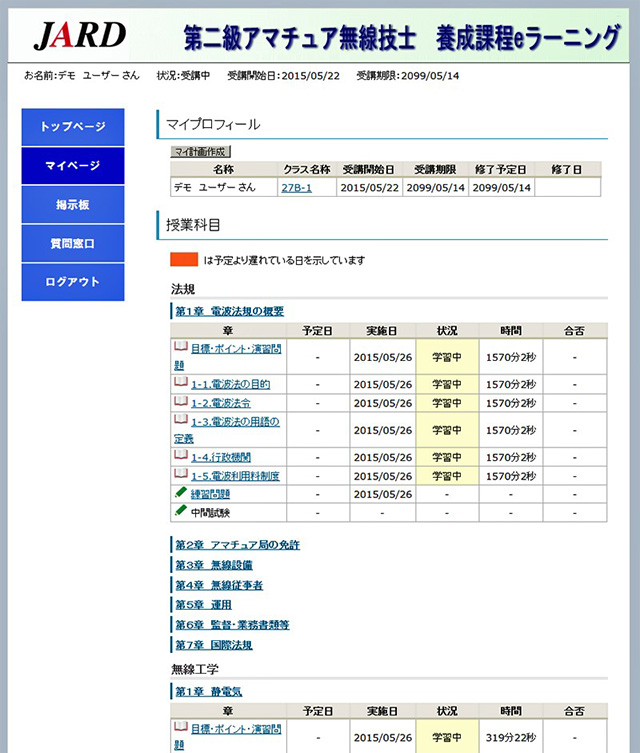Click the 合否 column header in 法規 table
This screenshot has width=640, height=753.
click(x=574, y=331)
